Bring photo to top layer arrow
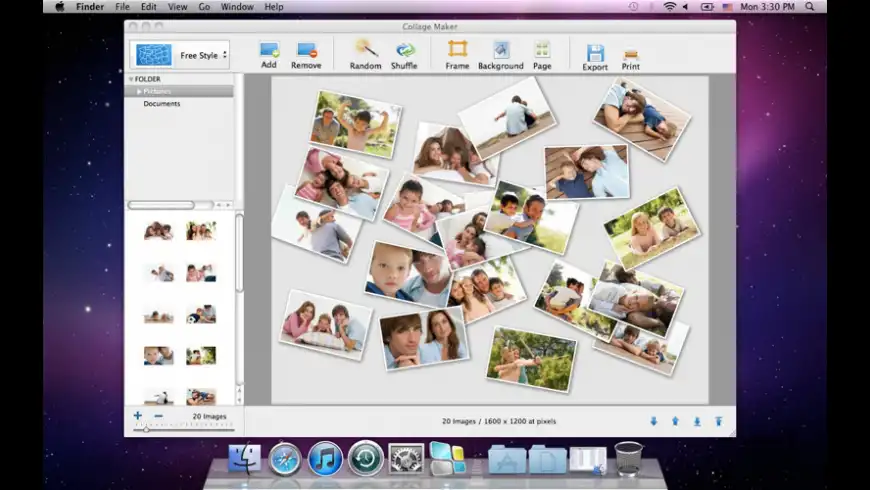This screenshot has height=490, width=870. point(718,421)
